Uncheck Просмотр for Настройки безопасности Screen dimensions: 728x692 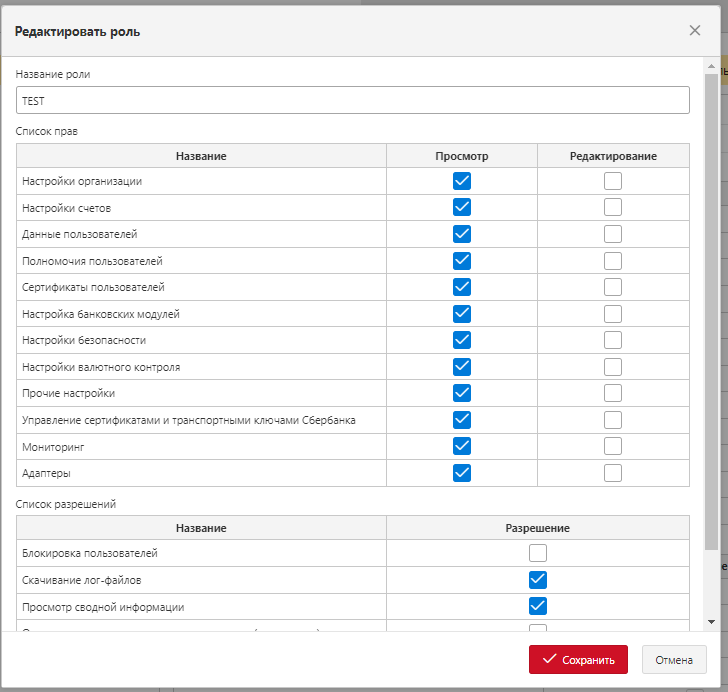462,340
